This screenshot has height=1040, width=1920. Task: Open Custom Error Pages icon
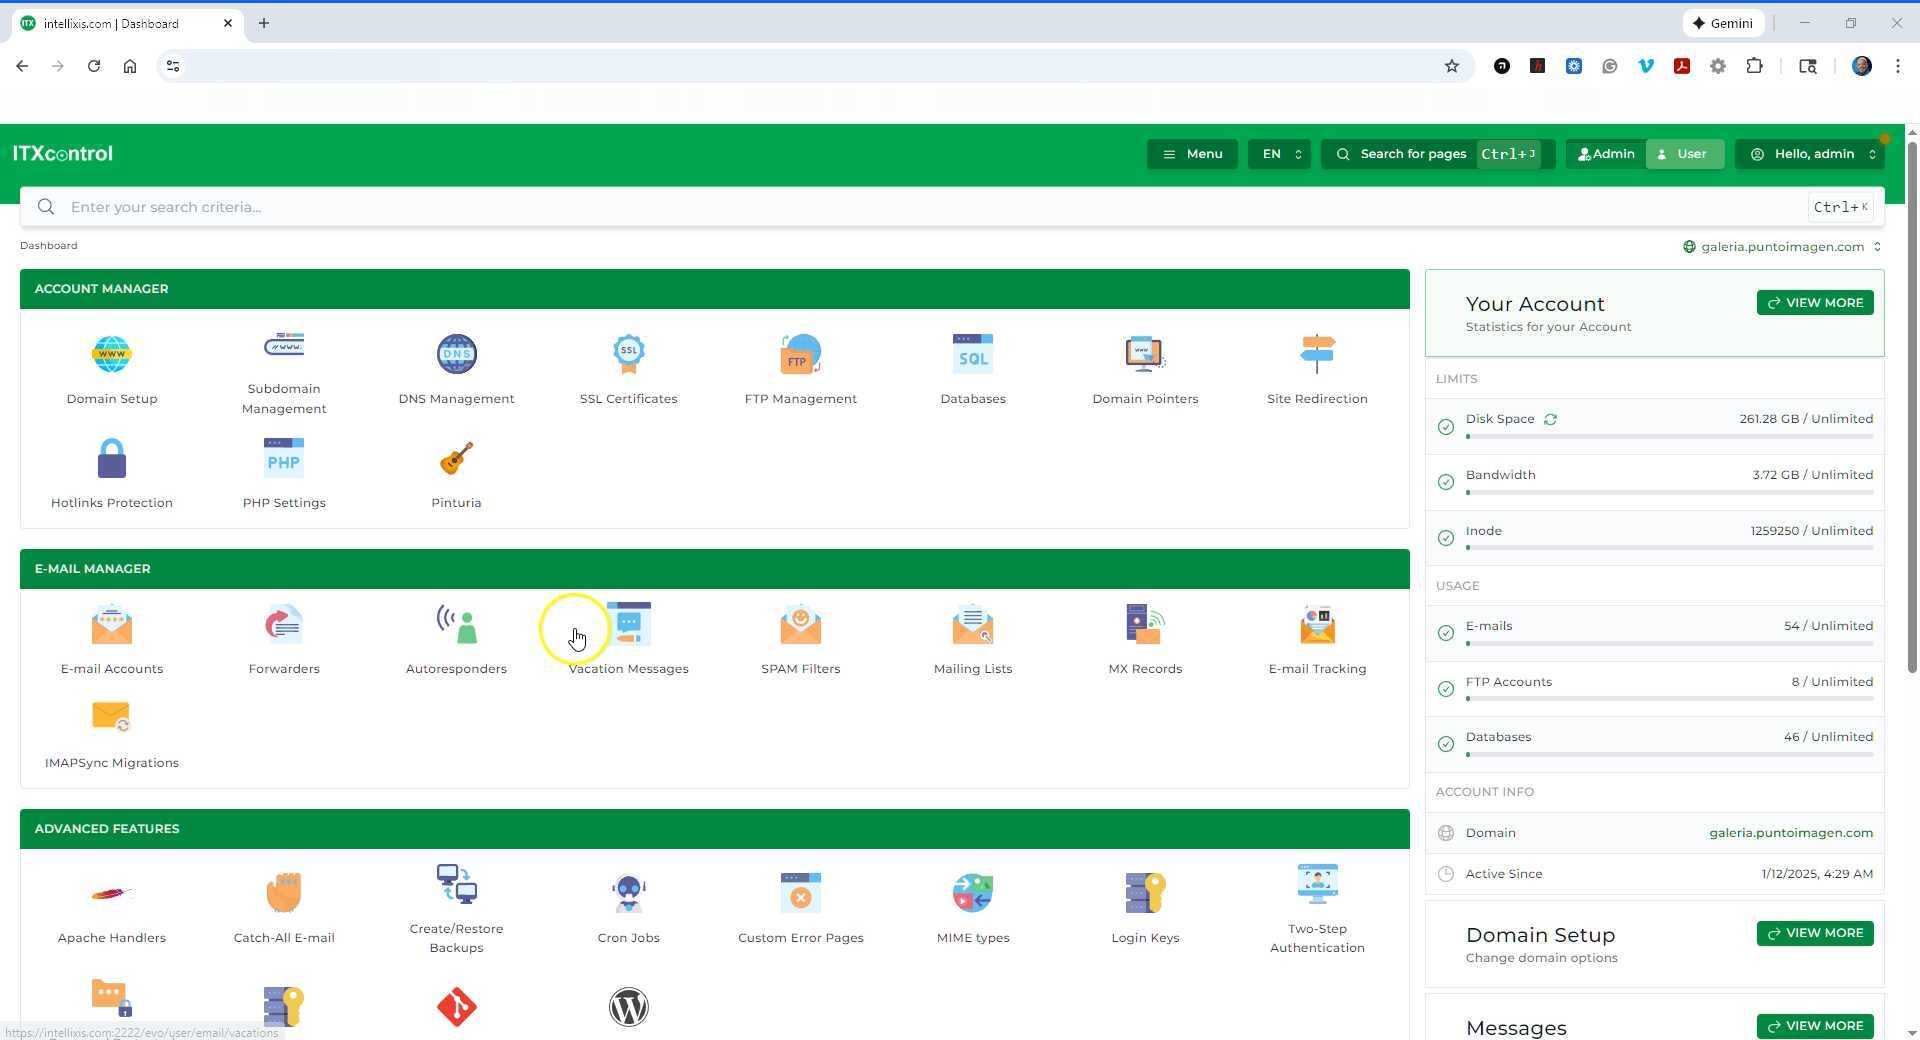pos(800,893)
